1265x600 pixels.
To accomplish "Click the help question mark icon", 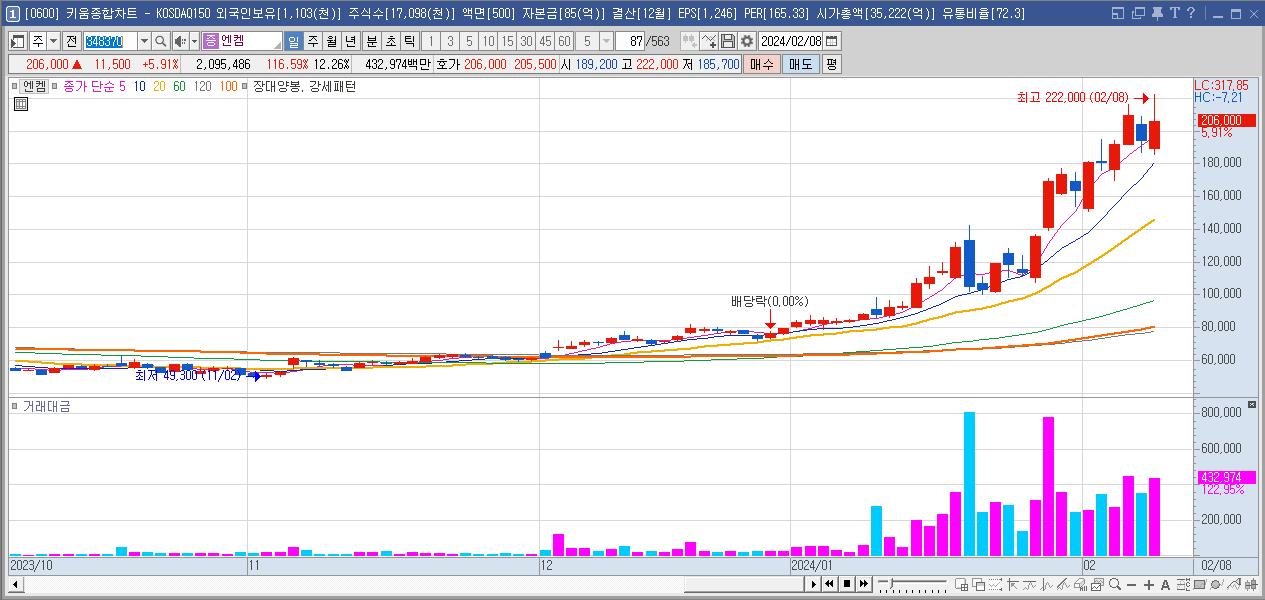I will (1191, 13).
